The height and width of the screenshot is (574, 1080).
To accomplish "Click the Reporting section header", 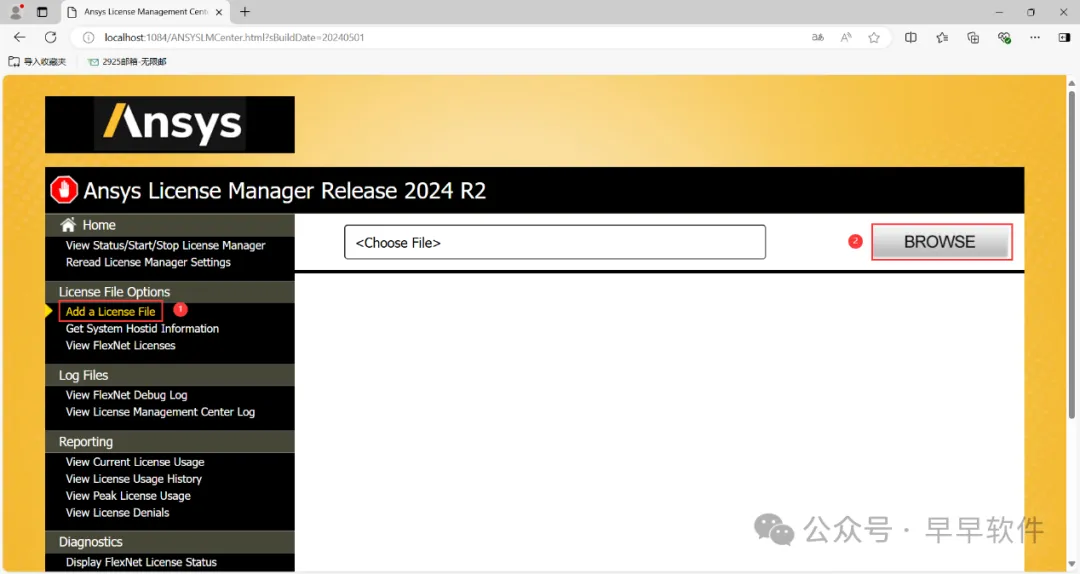I will click(85, 442).
